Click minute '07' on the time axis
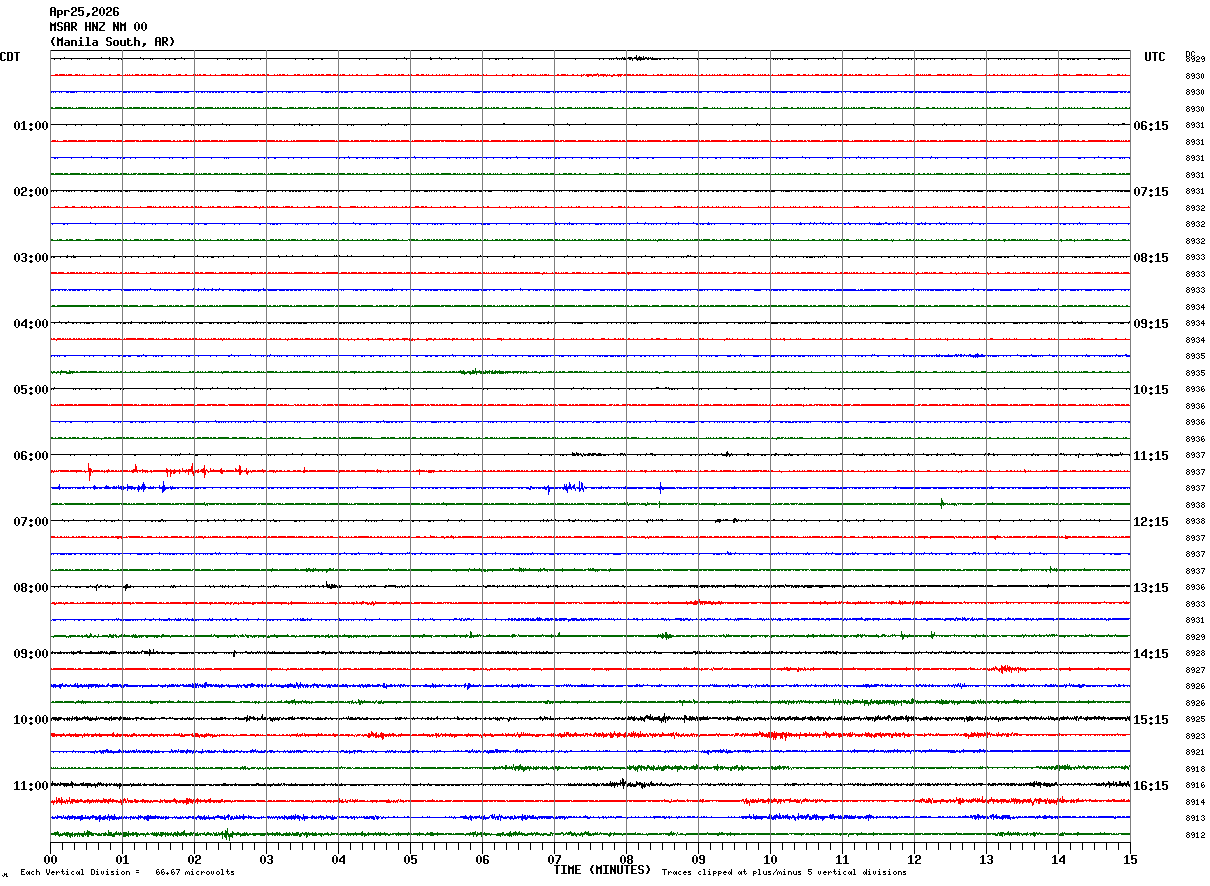The image size is (1210, 886). coord(554,859)
